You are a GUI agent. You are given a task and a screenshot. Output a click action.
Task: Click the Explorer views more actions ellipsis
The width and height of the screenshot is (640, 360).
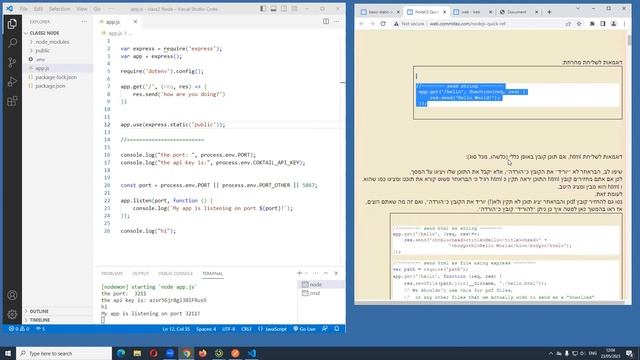[x=84, y=22]
